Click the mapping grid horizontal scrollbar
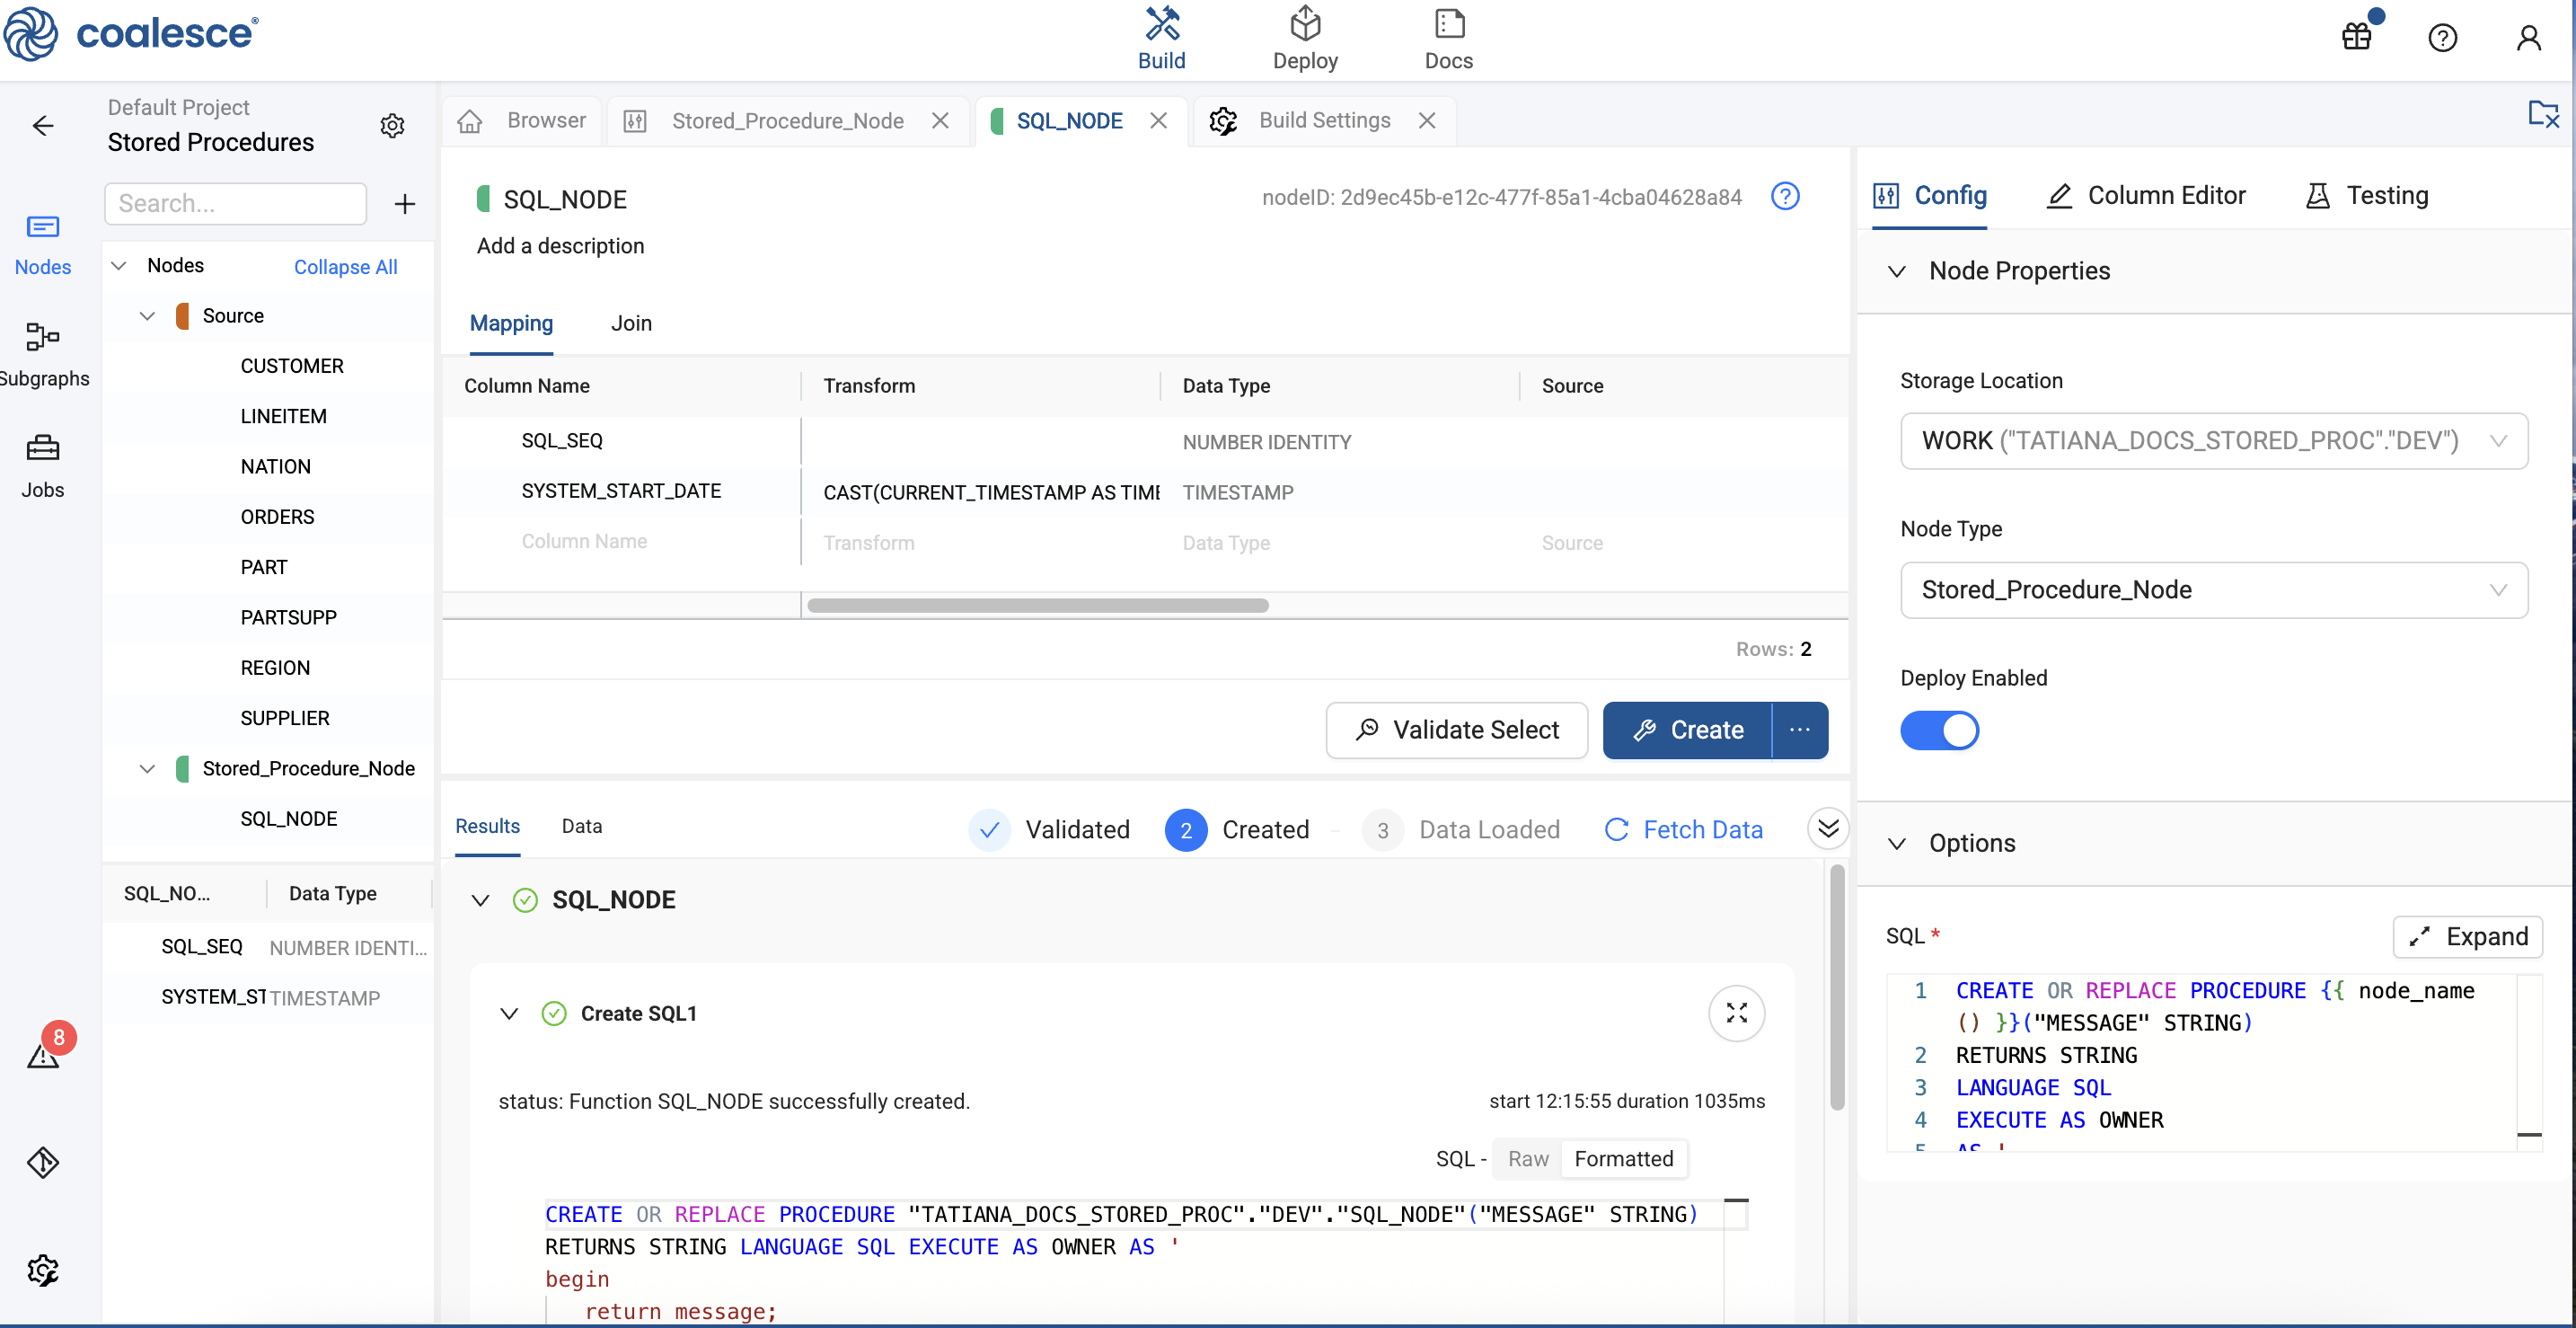 pos(1037,606)
